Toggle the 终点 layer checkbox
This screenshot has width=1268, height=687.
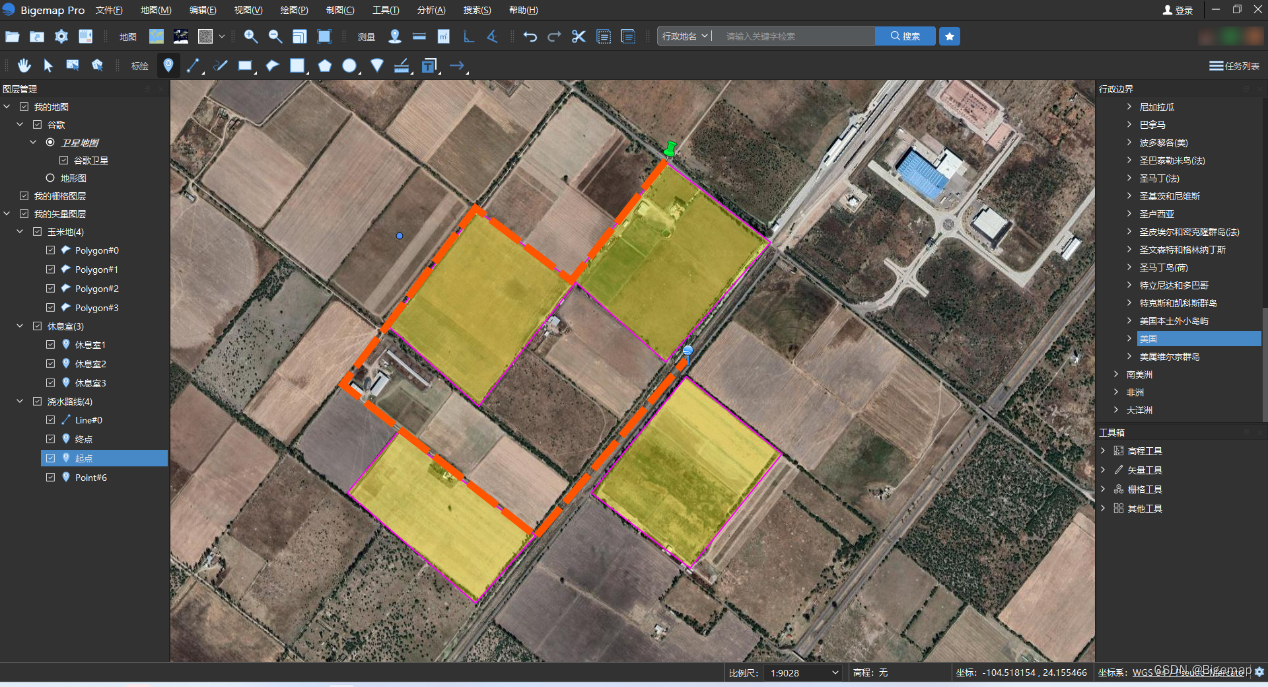(51, 439)
